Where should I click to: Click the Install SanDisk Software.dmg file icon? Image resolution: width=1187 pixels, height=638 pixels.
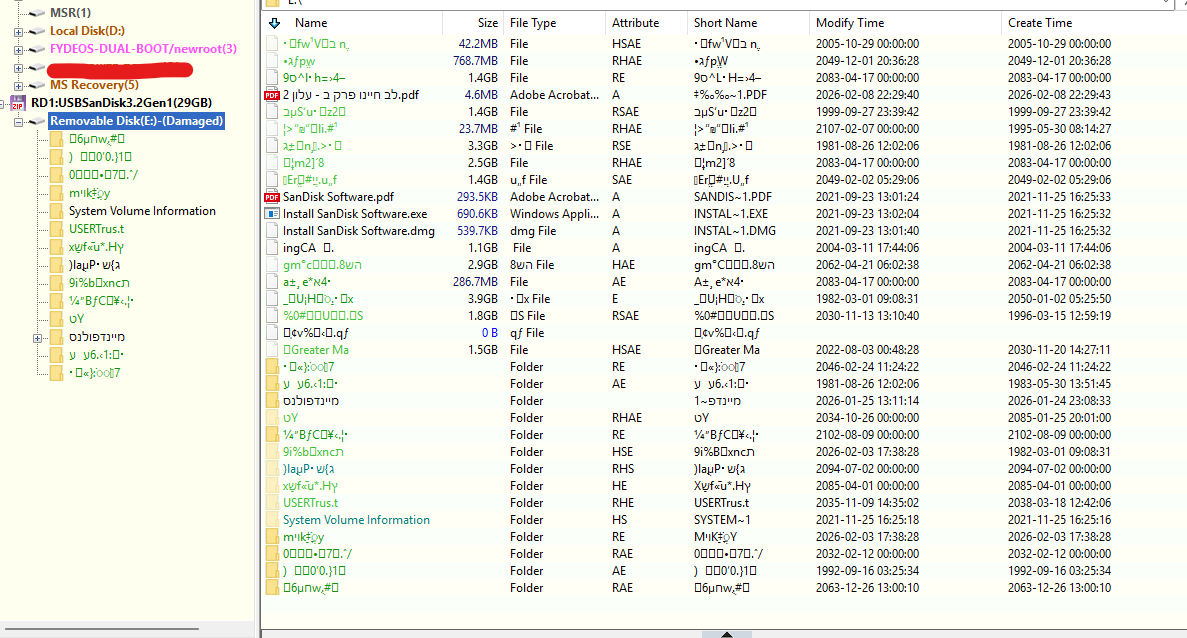(x=272, y=231)
